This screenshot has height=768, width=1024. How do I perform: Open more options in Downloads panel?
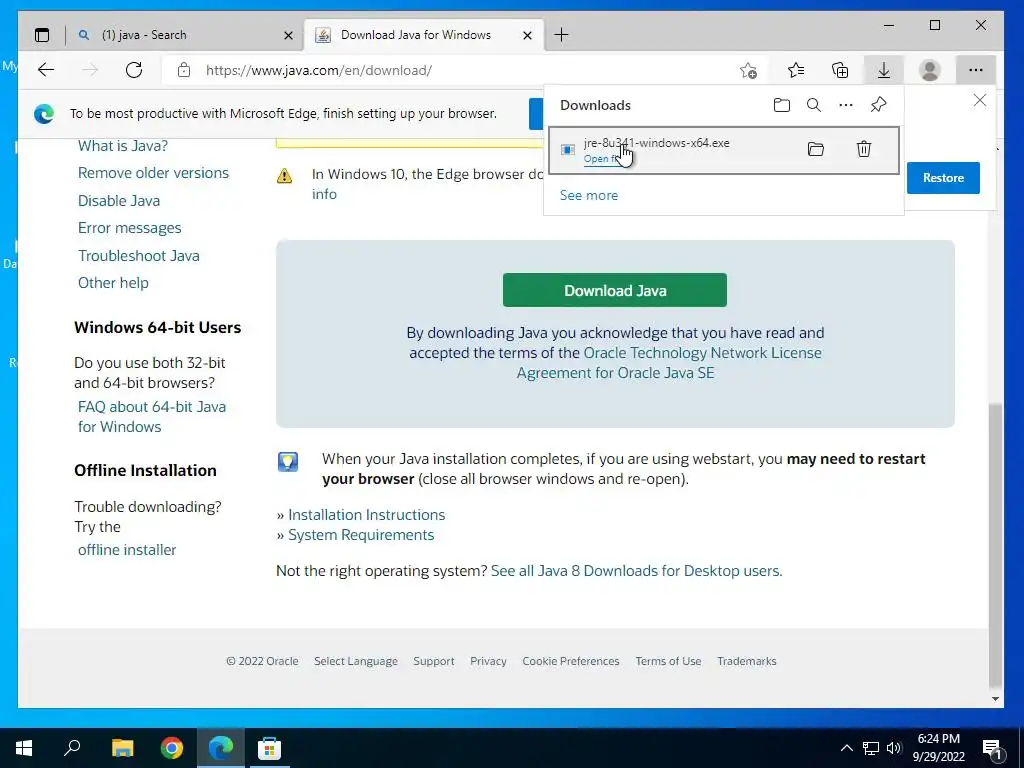[x=846, y=105]
